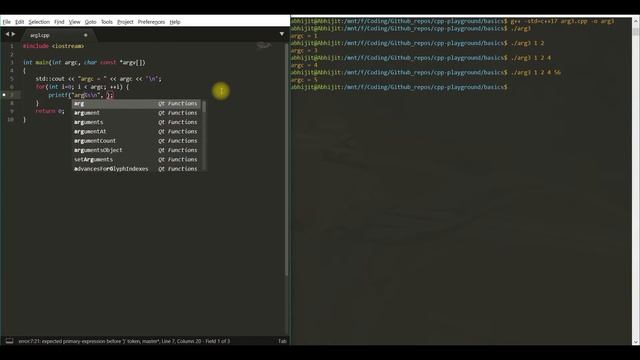Click 'argc = 3' output in terminal
The image size is (640, 360).
click(x=304, y=51)
